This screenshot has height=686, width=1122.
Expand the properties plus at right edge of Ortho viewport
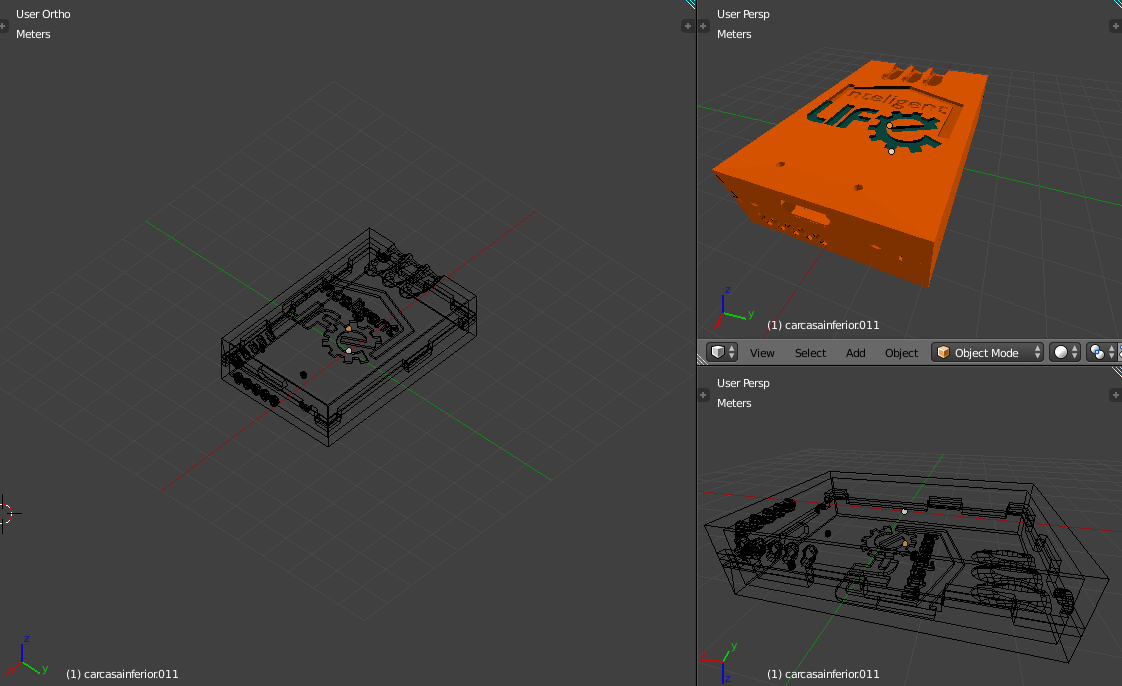688,26
